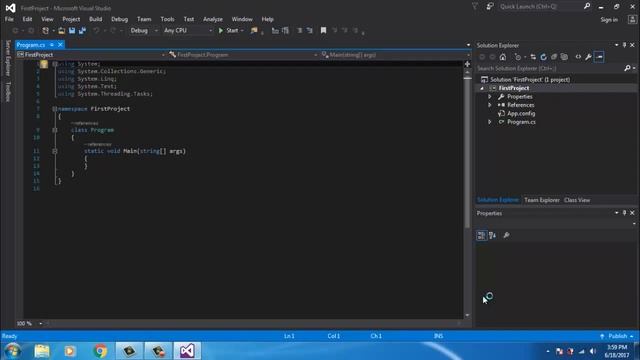Click Collapse All icon in Solution Explorer
The height and width of the screenshot is (360, 640).
pos(554,57)
